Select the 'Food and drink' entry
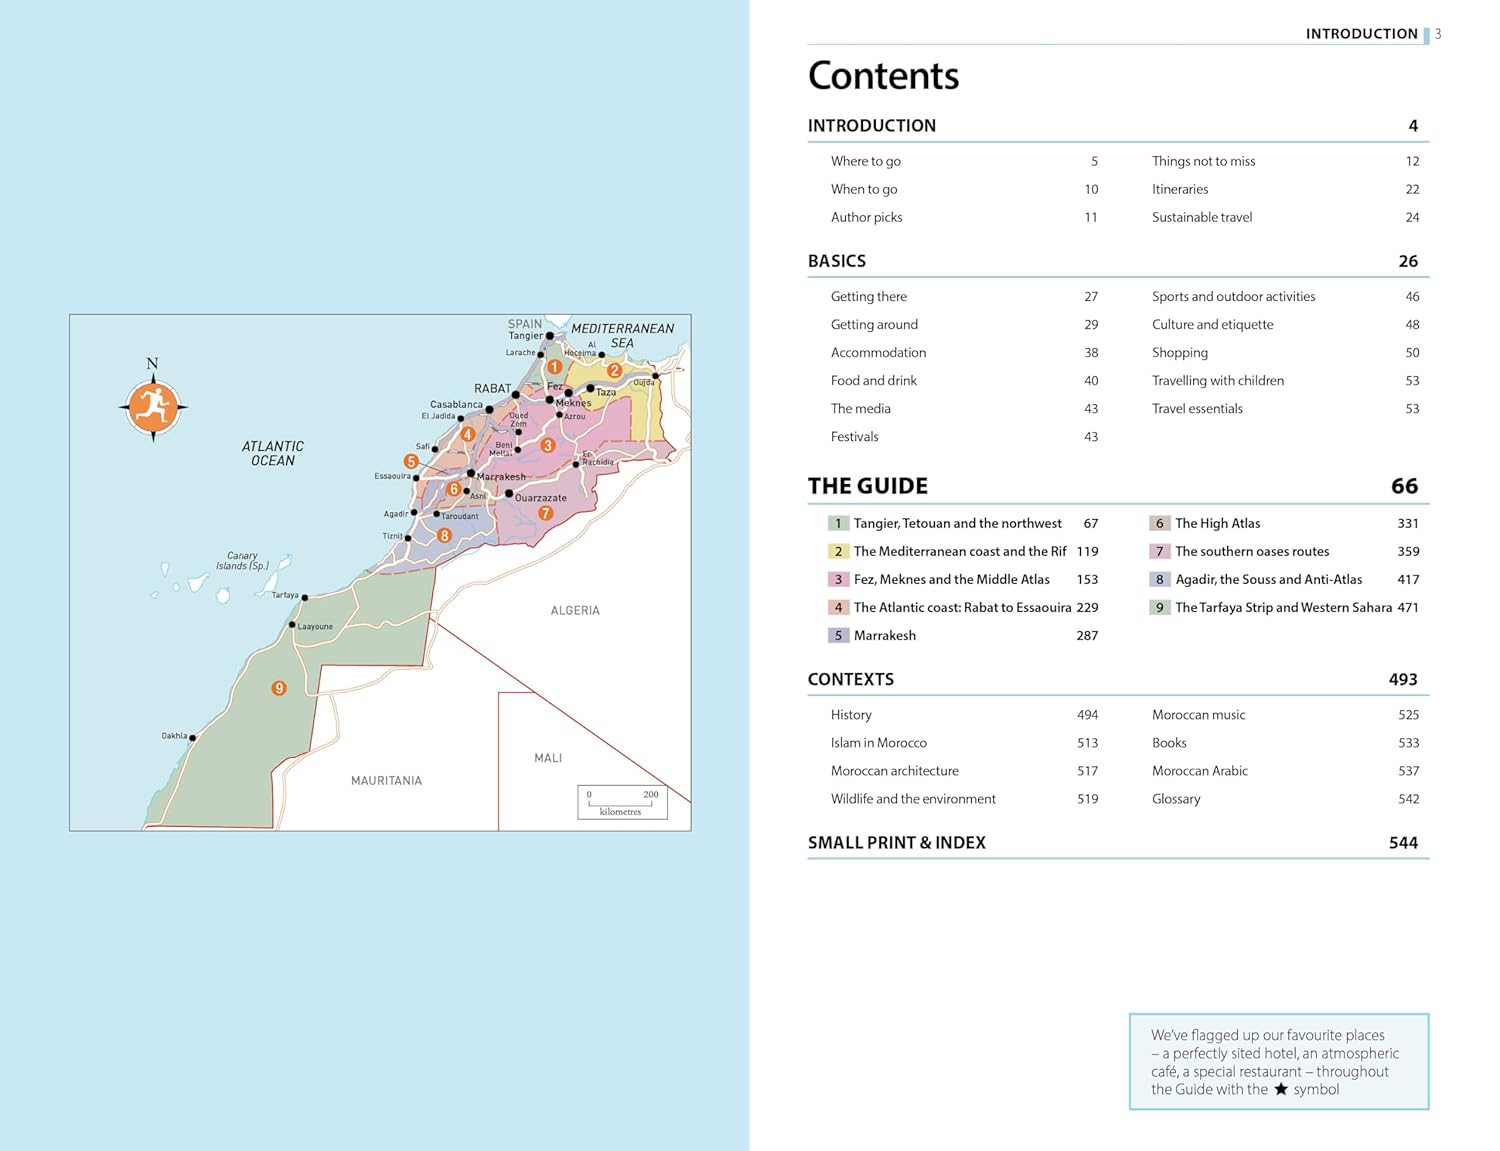 874,380
